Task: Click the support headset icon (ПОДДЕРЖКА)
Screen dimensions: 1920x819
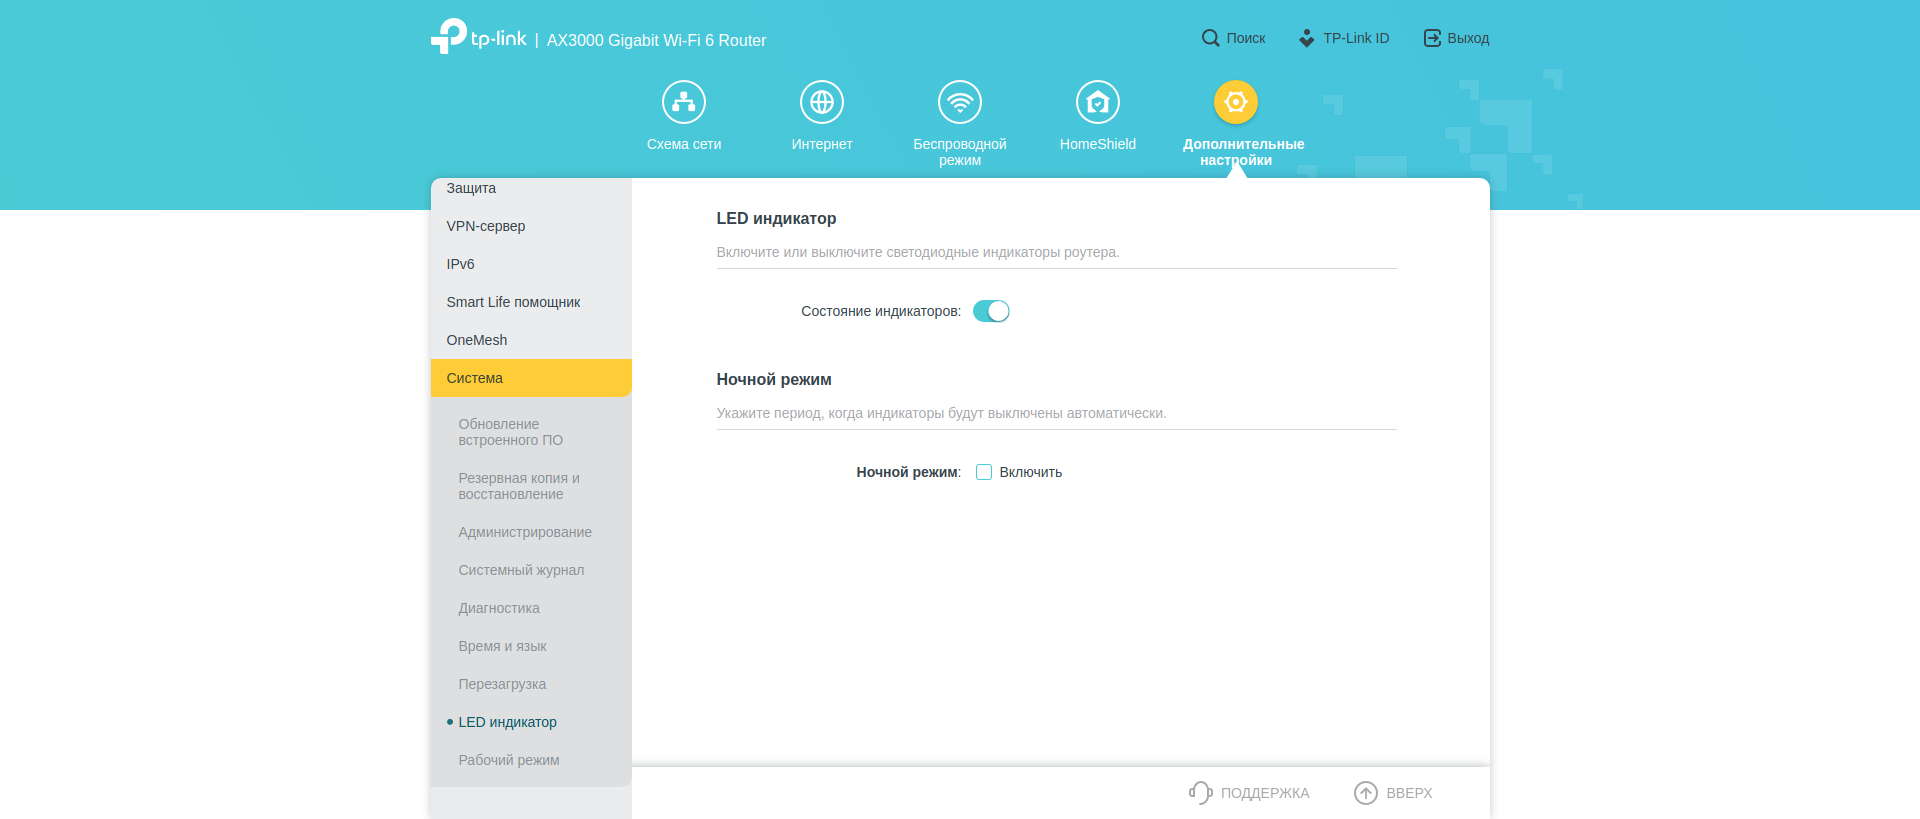Action: 1200,792
